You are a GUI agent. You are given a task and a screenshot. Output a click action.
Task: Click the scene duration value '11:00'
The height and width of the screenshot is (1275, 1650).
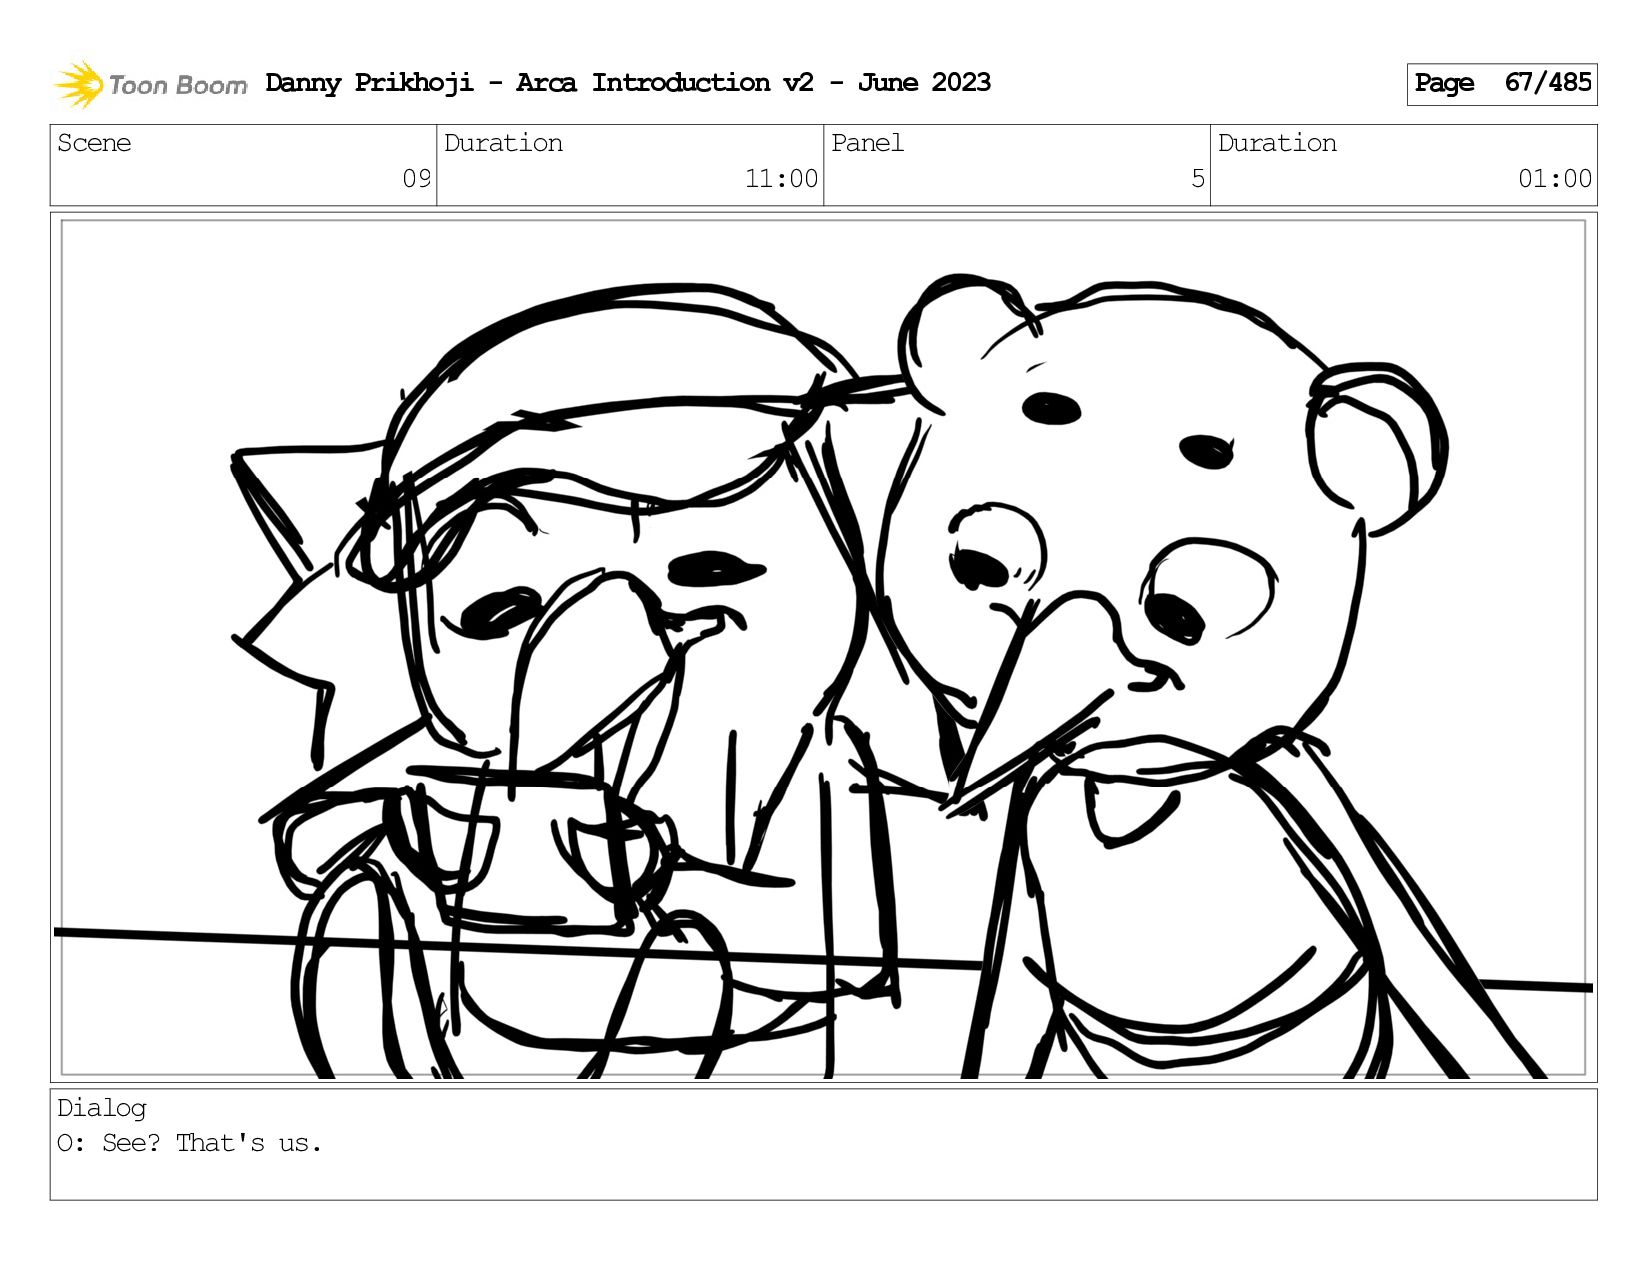782,179
